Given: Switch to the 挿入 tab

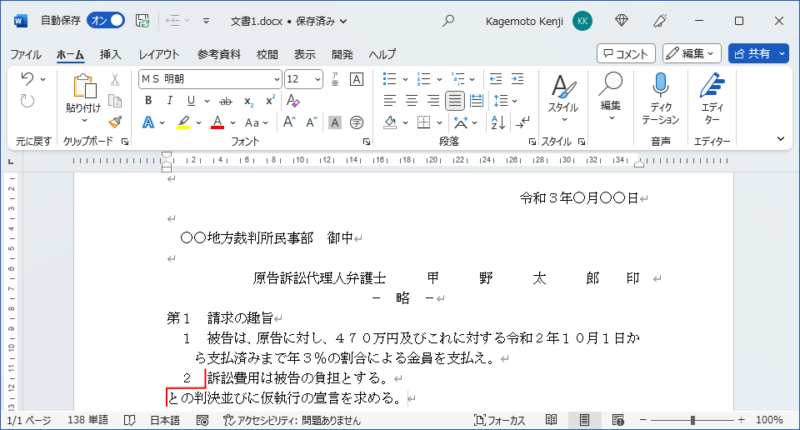Looking at the screenshot, I should (x=111, y=54).
